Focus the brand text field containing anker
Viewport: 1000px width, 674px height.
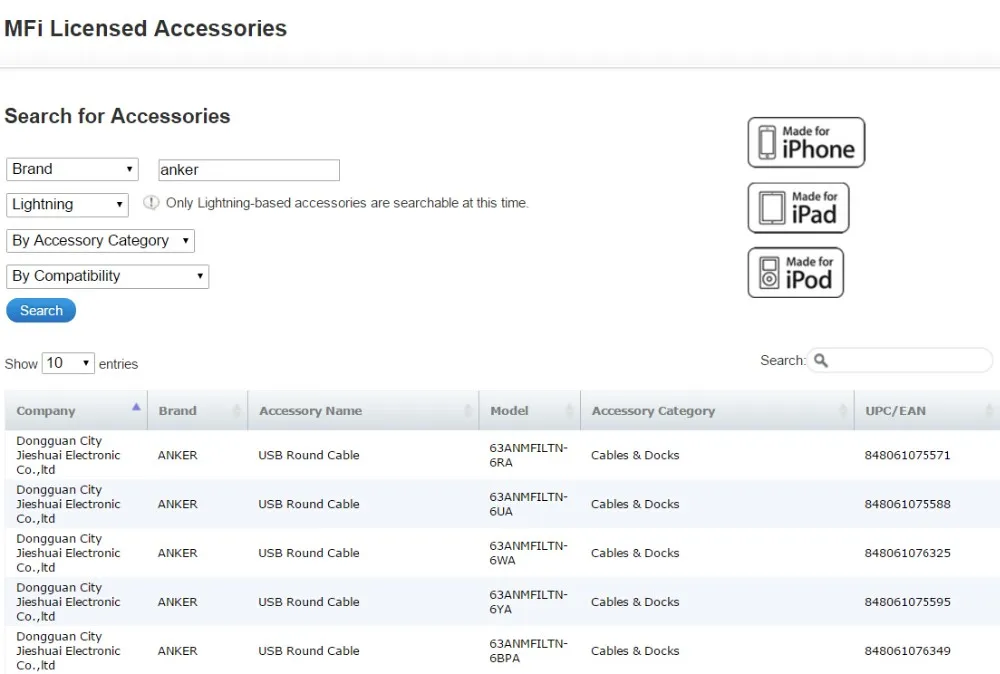tap(249, 170)
